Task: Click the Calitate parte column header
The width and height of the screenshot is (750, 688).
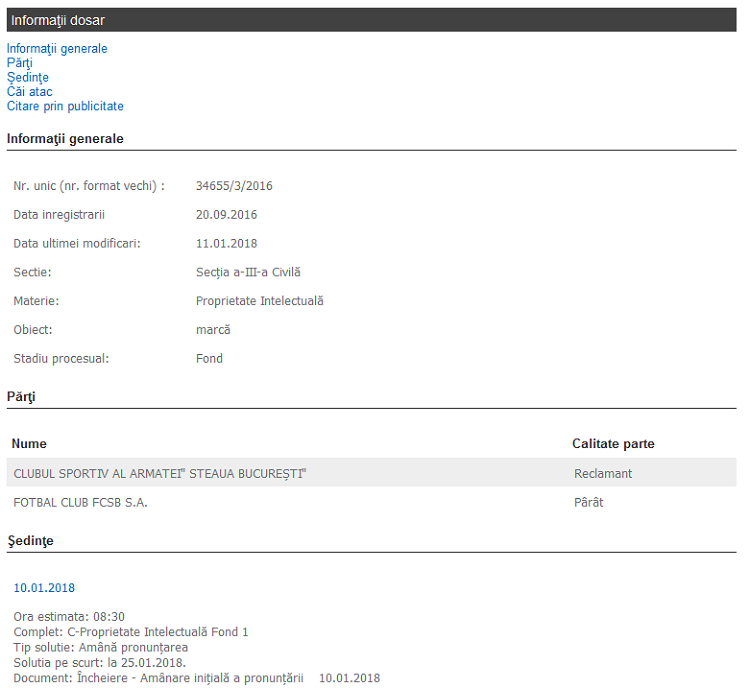Action: 613,444
